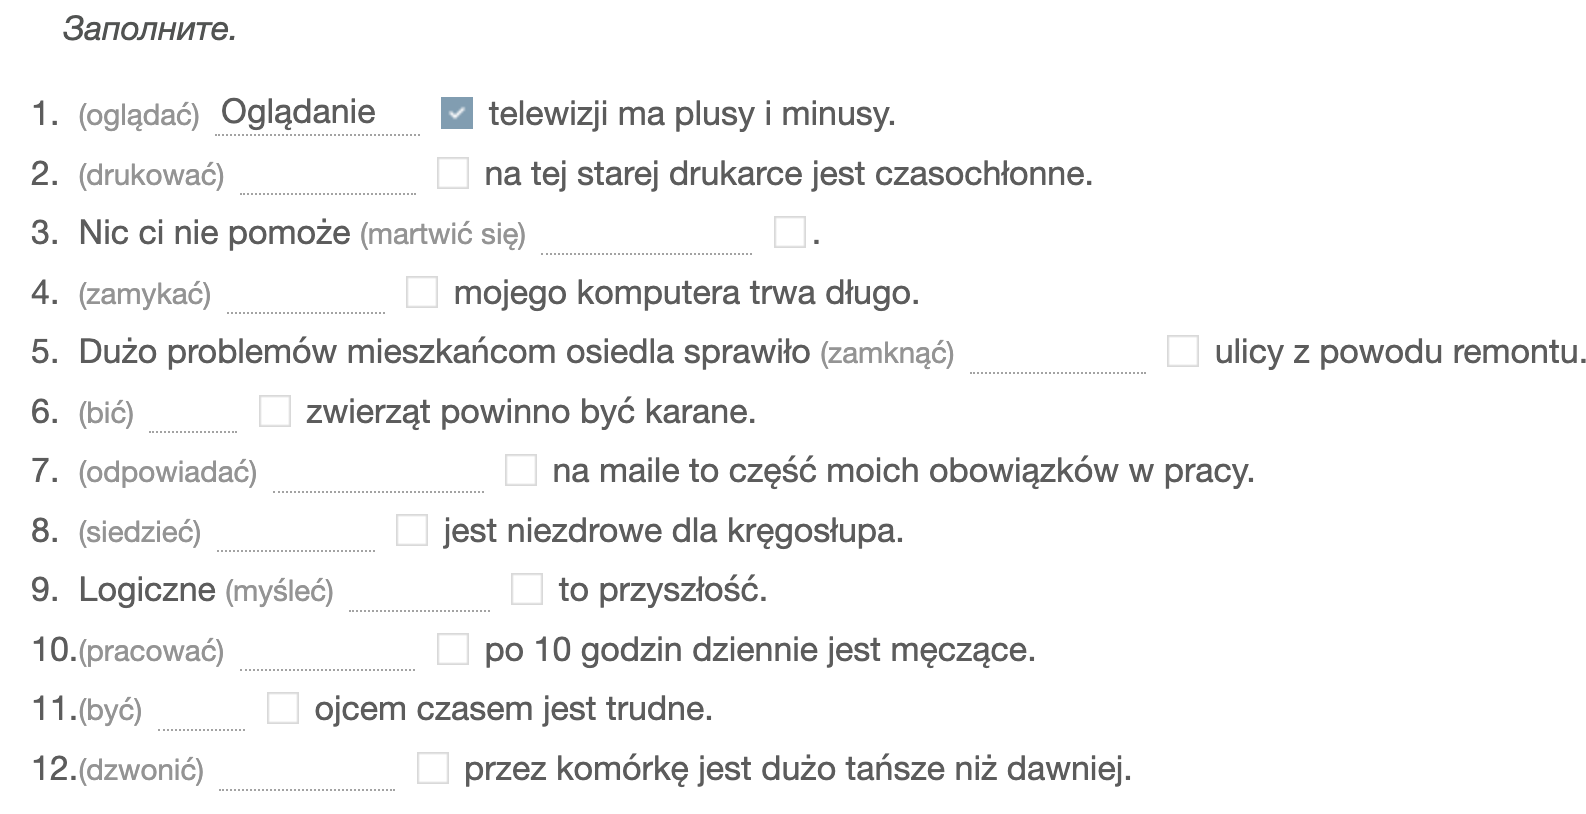1586x814 pixels.
Task: Tick the checkbox before 'jest niezdrowe dla kręgosłupa'
Action: (x=412, y=530)
